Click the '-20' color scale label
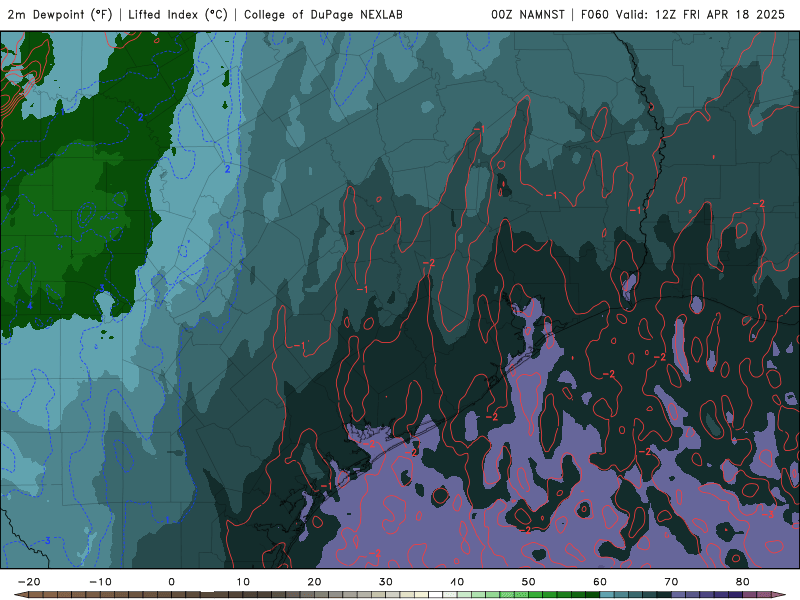 [29, 582]
